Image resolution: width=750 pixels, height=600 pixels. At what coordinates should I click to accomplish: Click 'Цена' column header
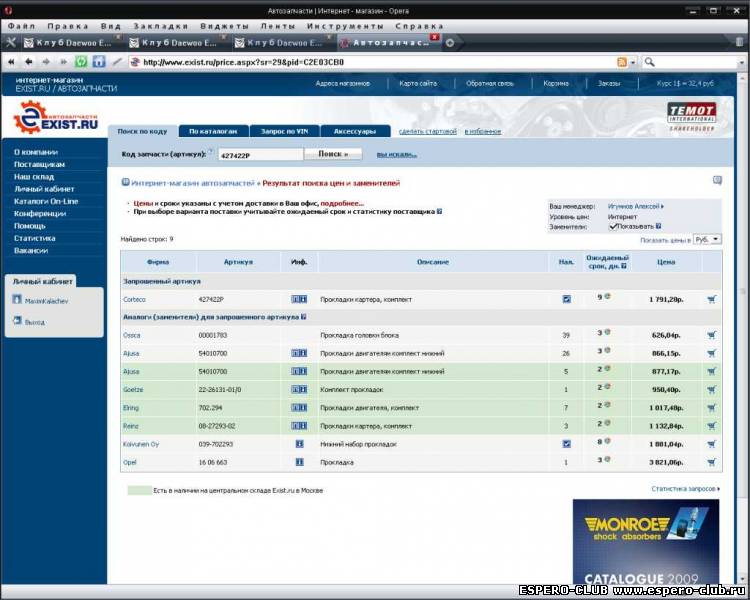666,262
